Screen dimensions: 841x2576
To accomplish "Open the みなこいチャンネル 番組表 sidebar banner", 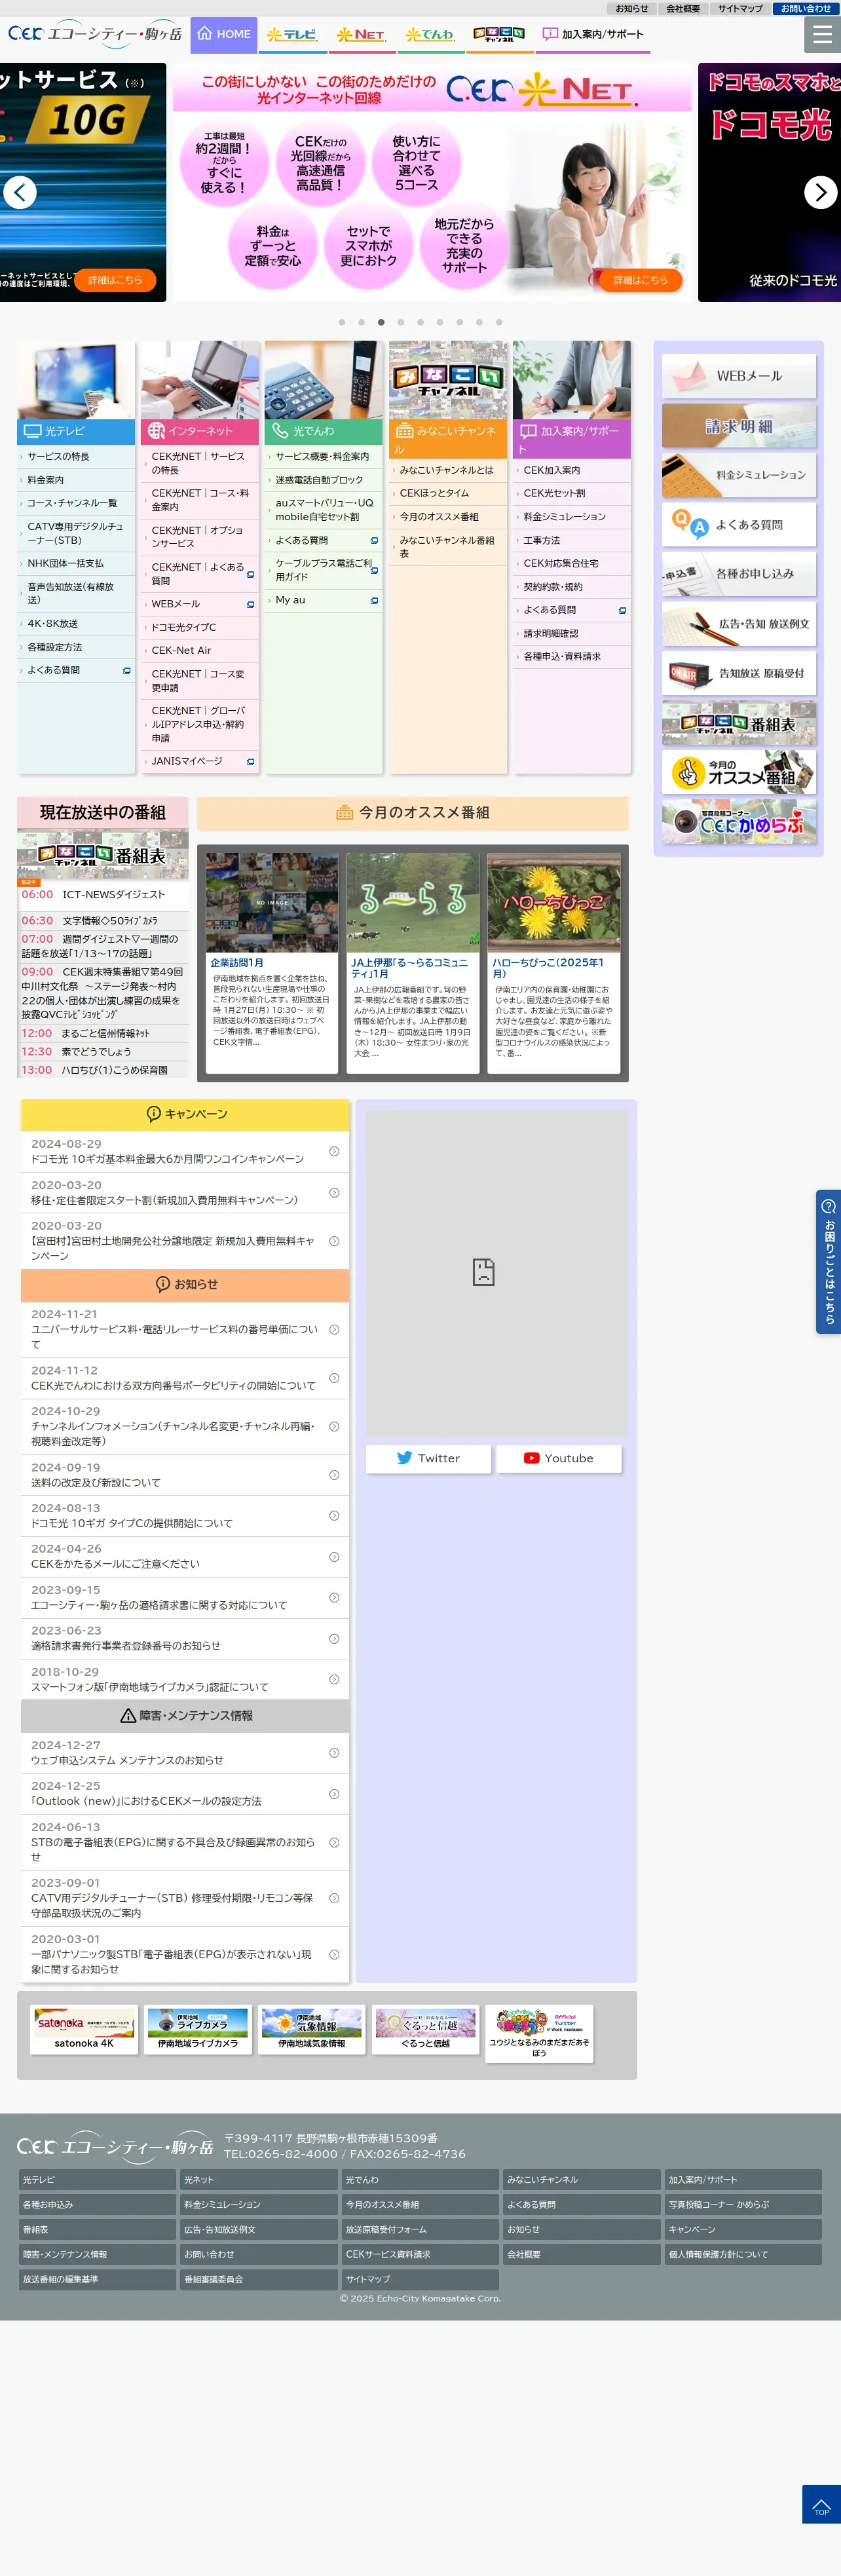I will pyautogui.click(x=739, y=723).
